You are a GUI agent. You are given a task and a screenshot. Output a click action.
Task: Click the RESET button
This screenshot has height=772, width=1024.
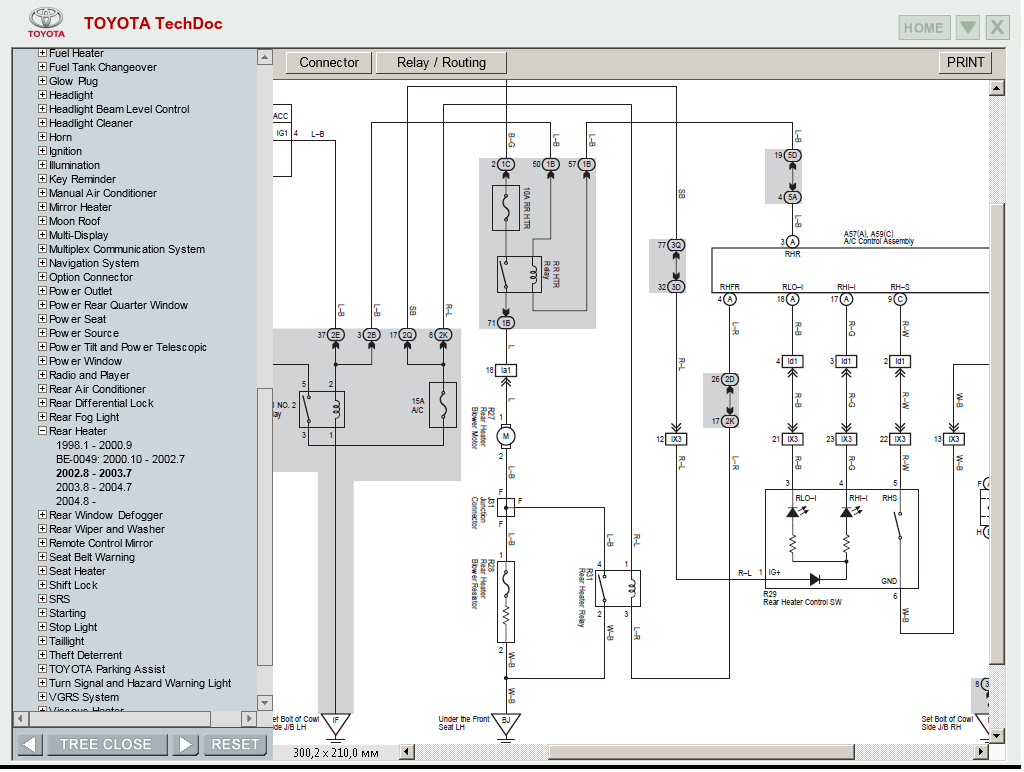[x=235, y=745]
